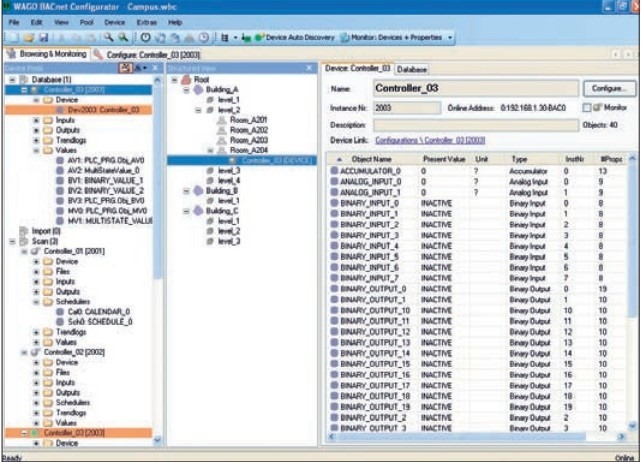Click orange highlighted icon in Device Pools header
This screenshot has width=641, height=462.
[125, 68]
